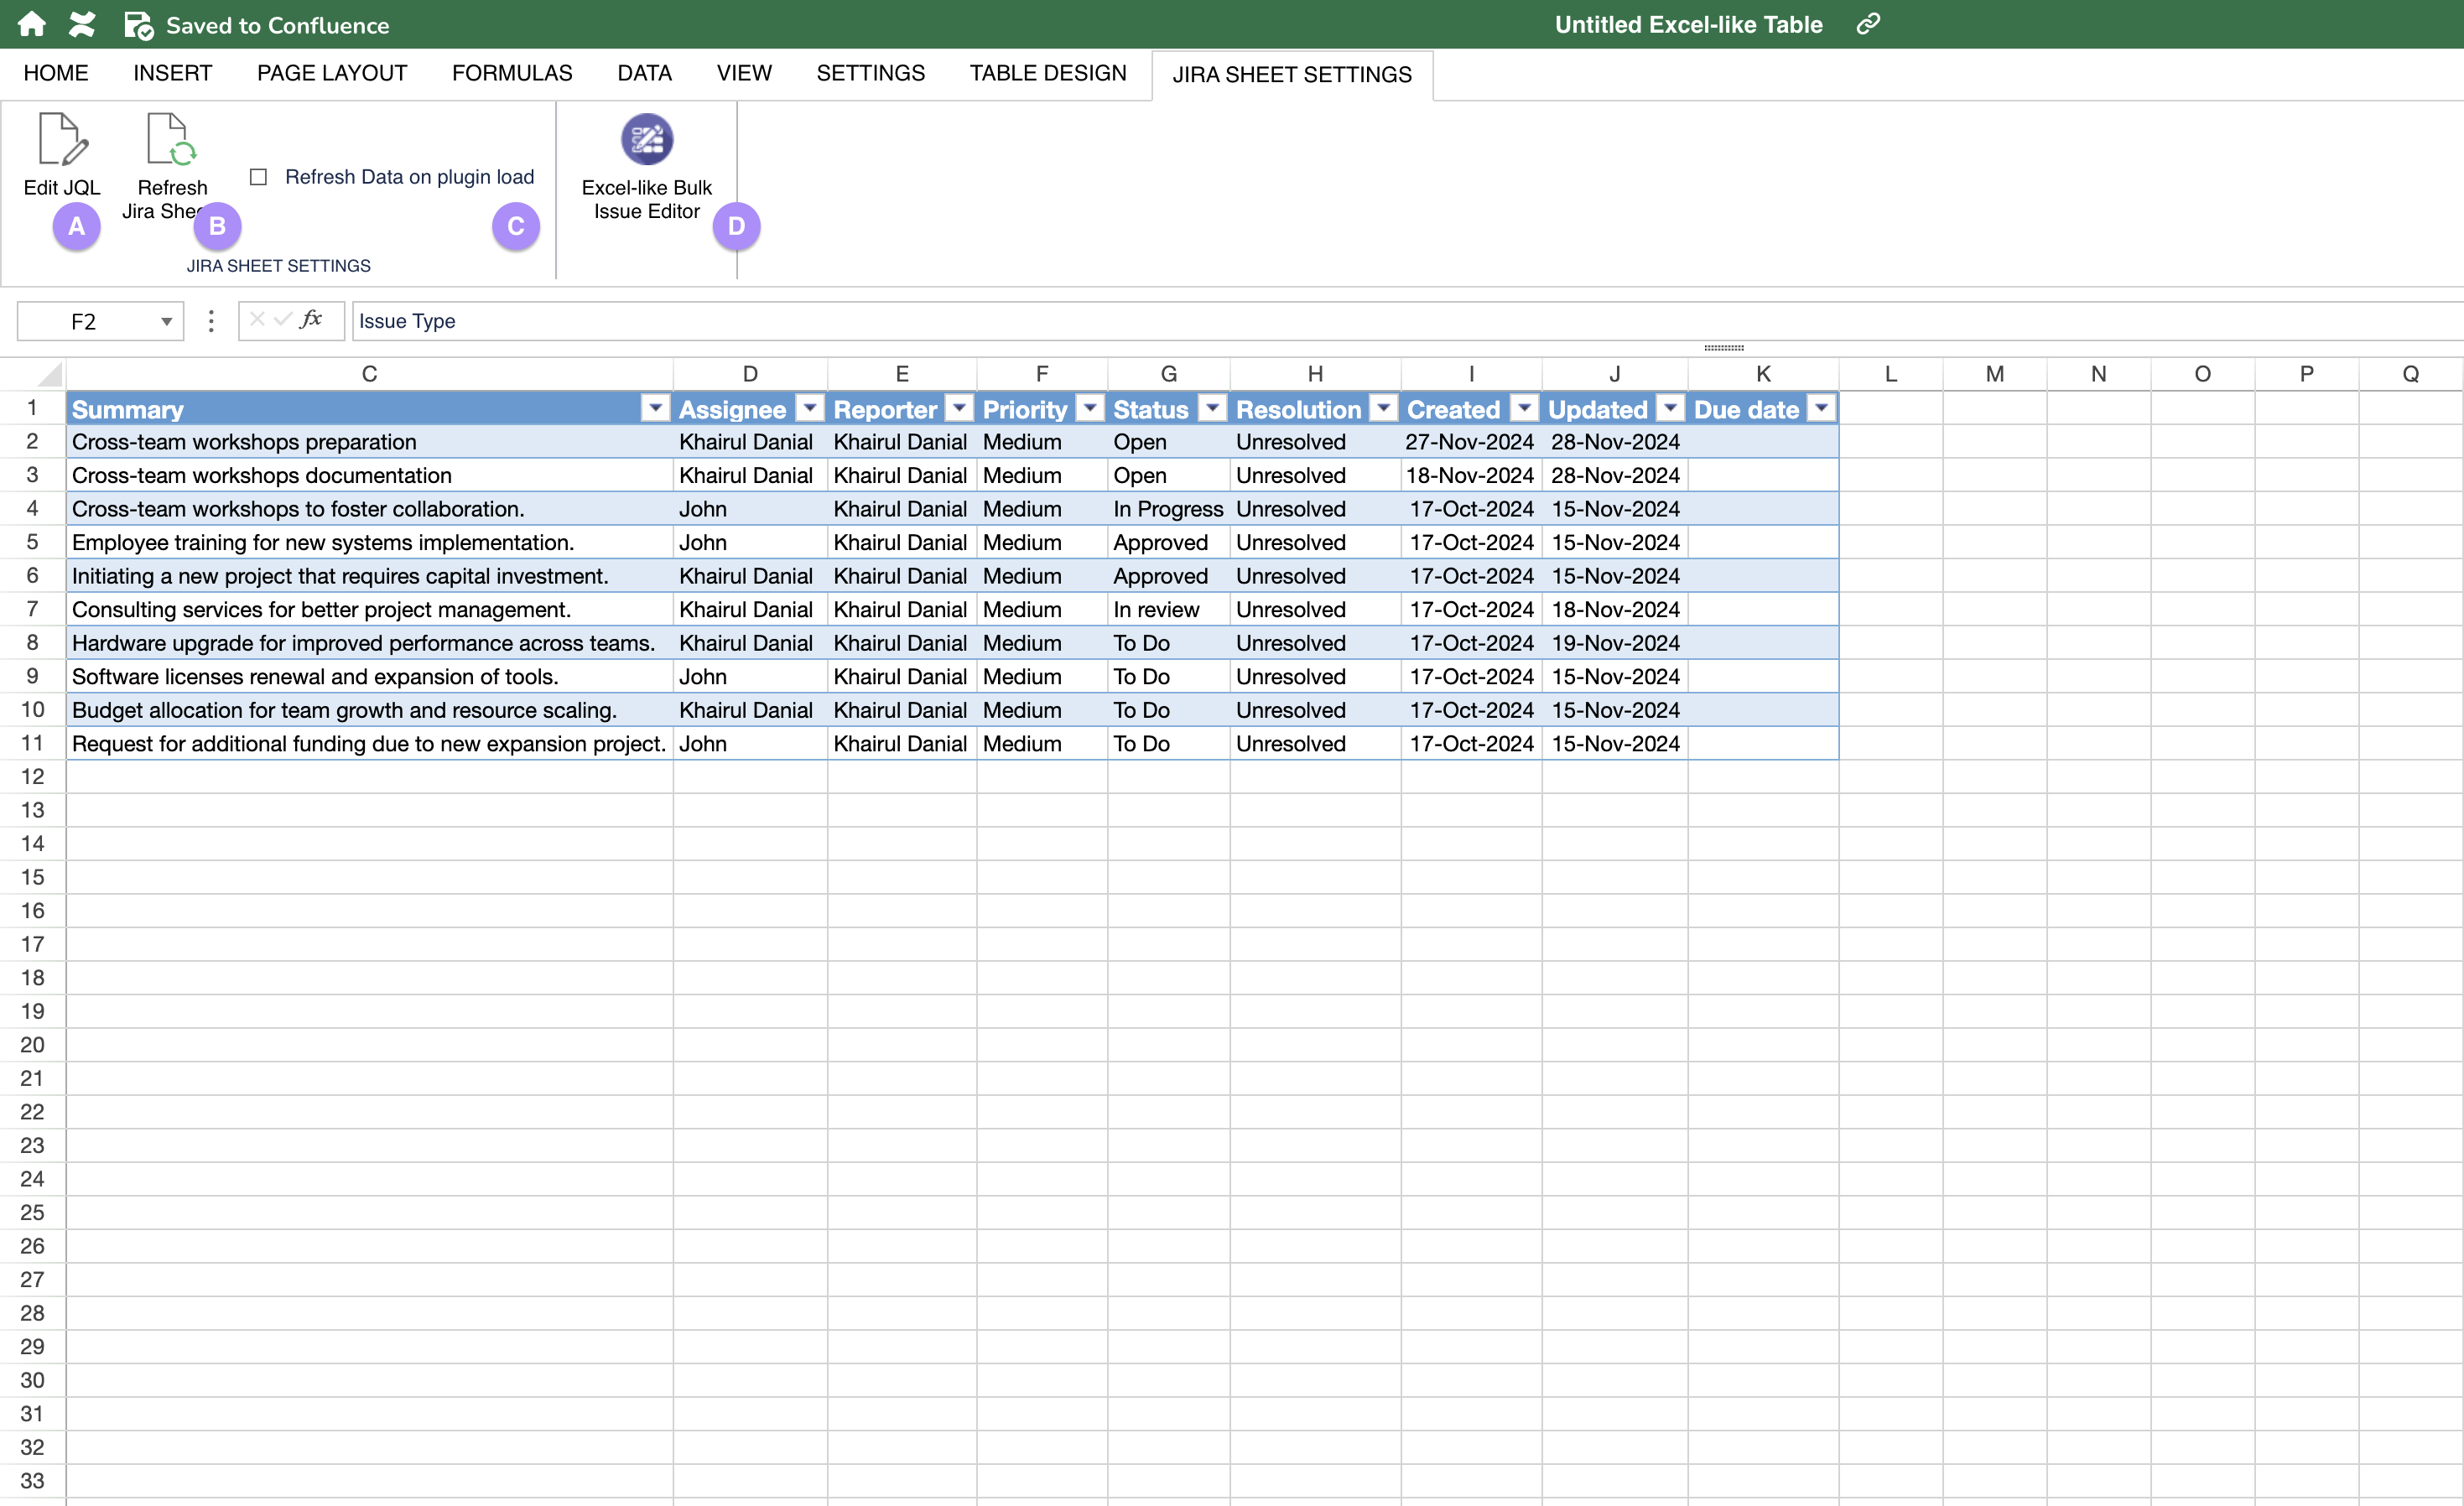Click the copy link icon beside title
This screenshot has height=1506, width=2464.
point(1868,24)
